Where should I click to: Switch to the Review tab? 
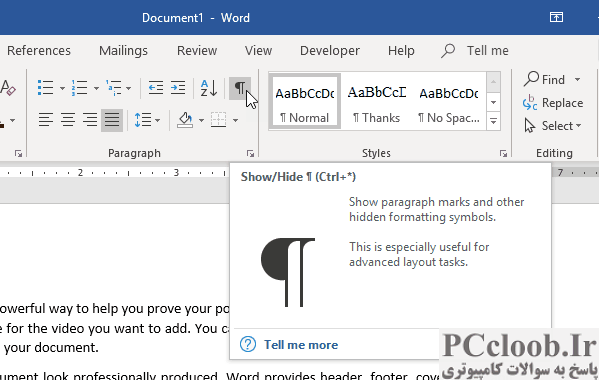[197, 50]
